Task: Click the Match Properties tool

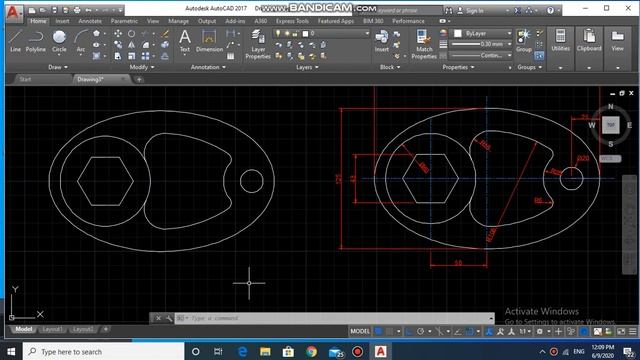Action: point(424,44)
